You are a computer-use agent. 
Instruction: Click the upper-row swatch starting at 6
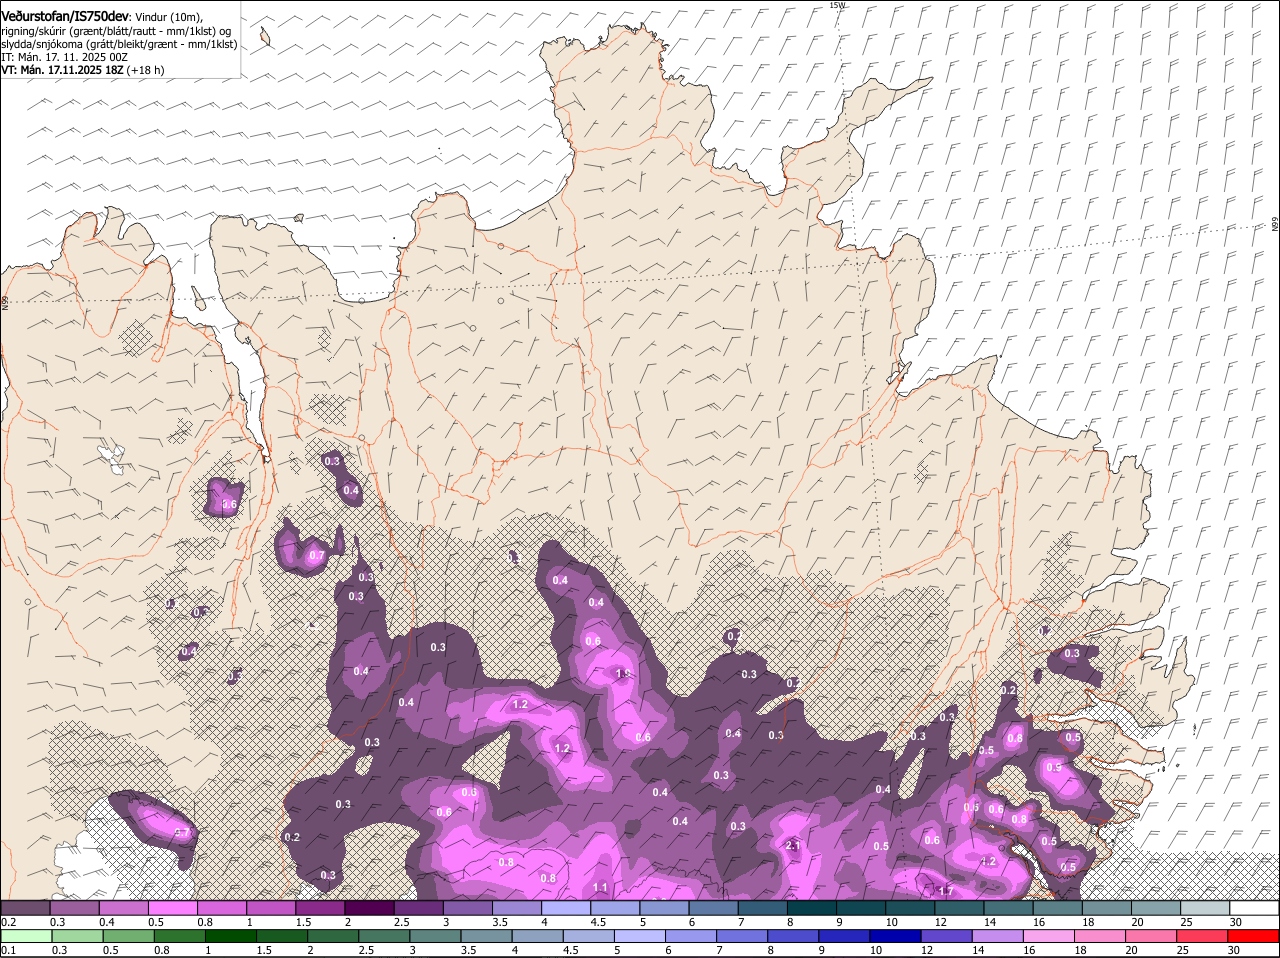tap(713, 908)
